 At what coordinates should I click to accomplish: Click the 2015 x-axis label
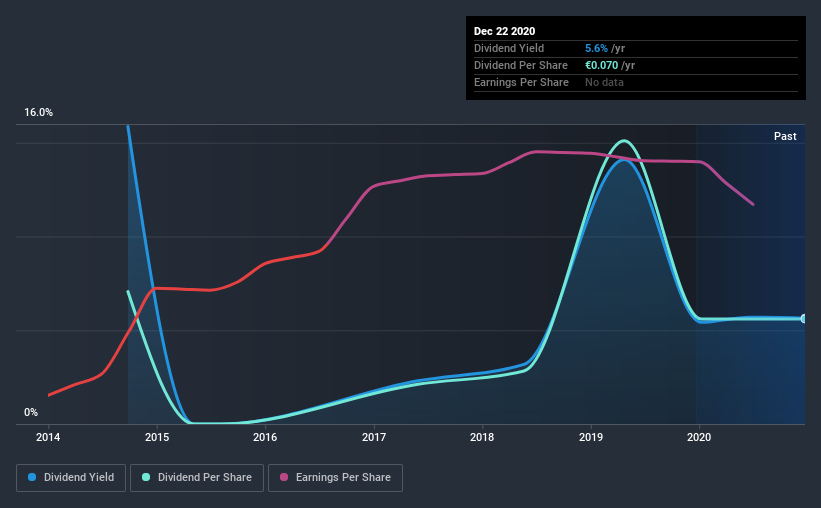[157, 437]
